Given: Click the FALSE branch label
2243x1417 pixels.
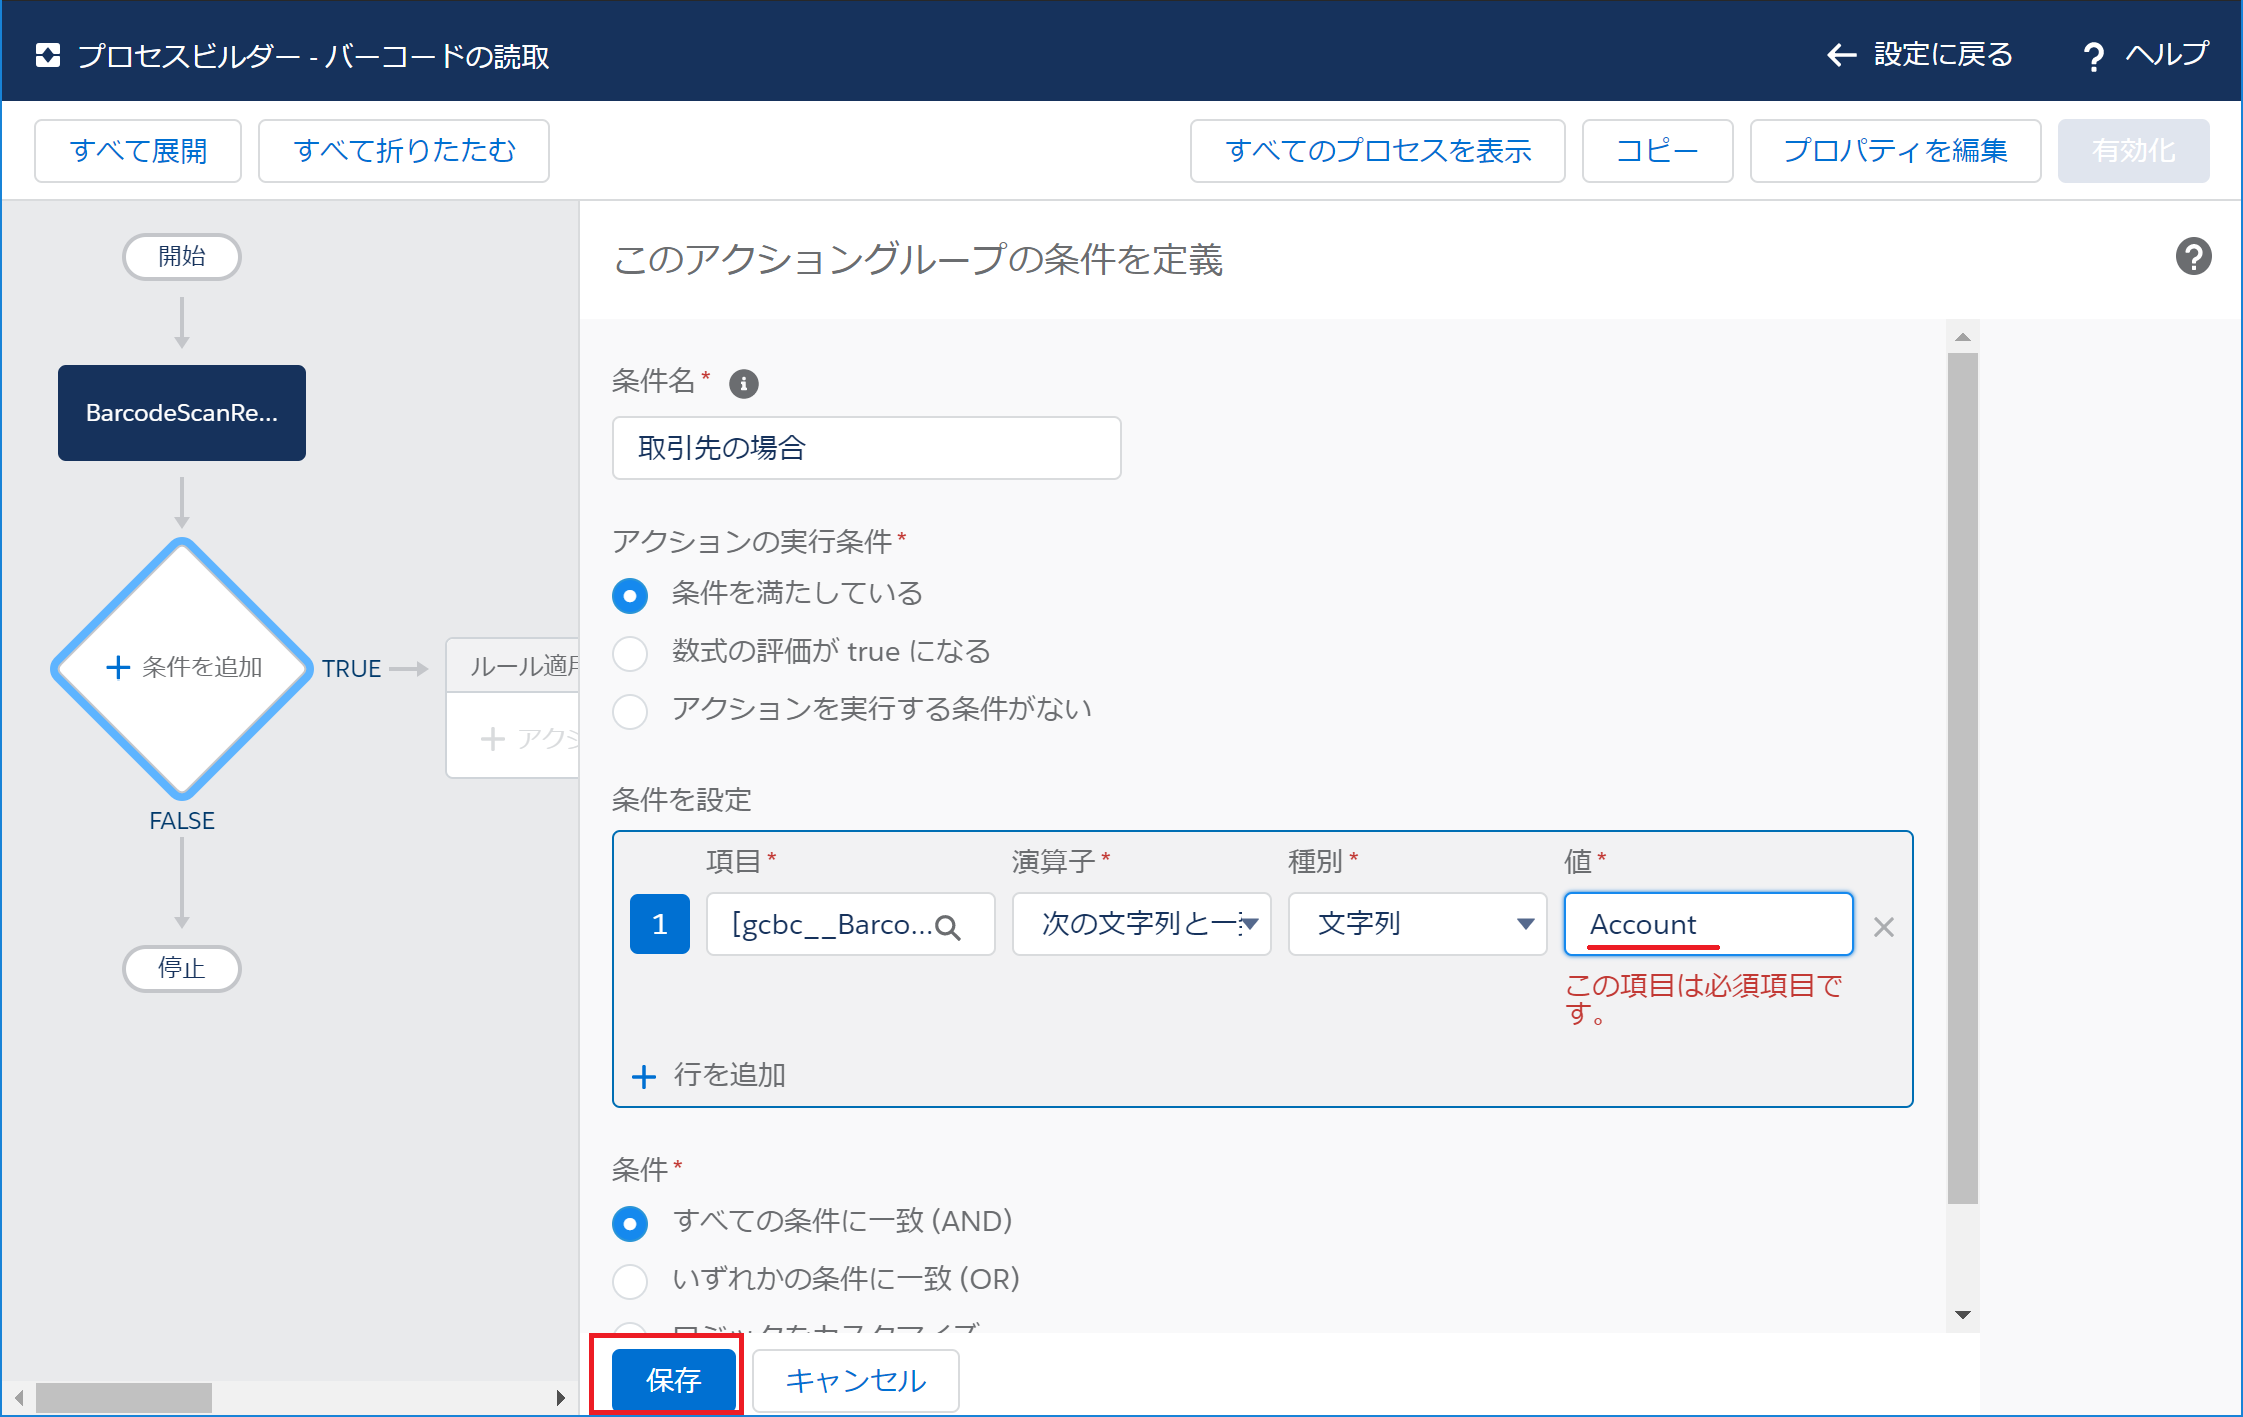Looking at the screenshot, I should coord(182,820).
